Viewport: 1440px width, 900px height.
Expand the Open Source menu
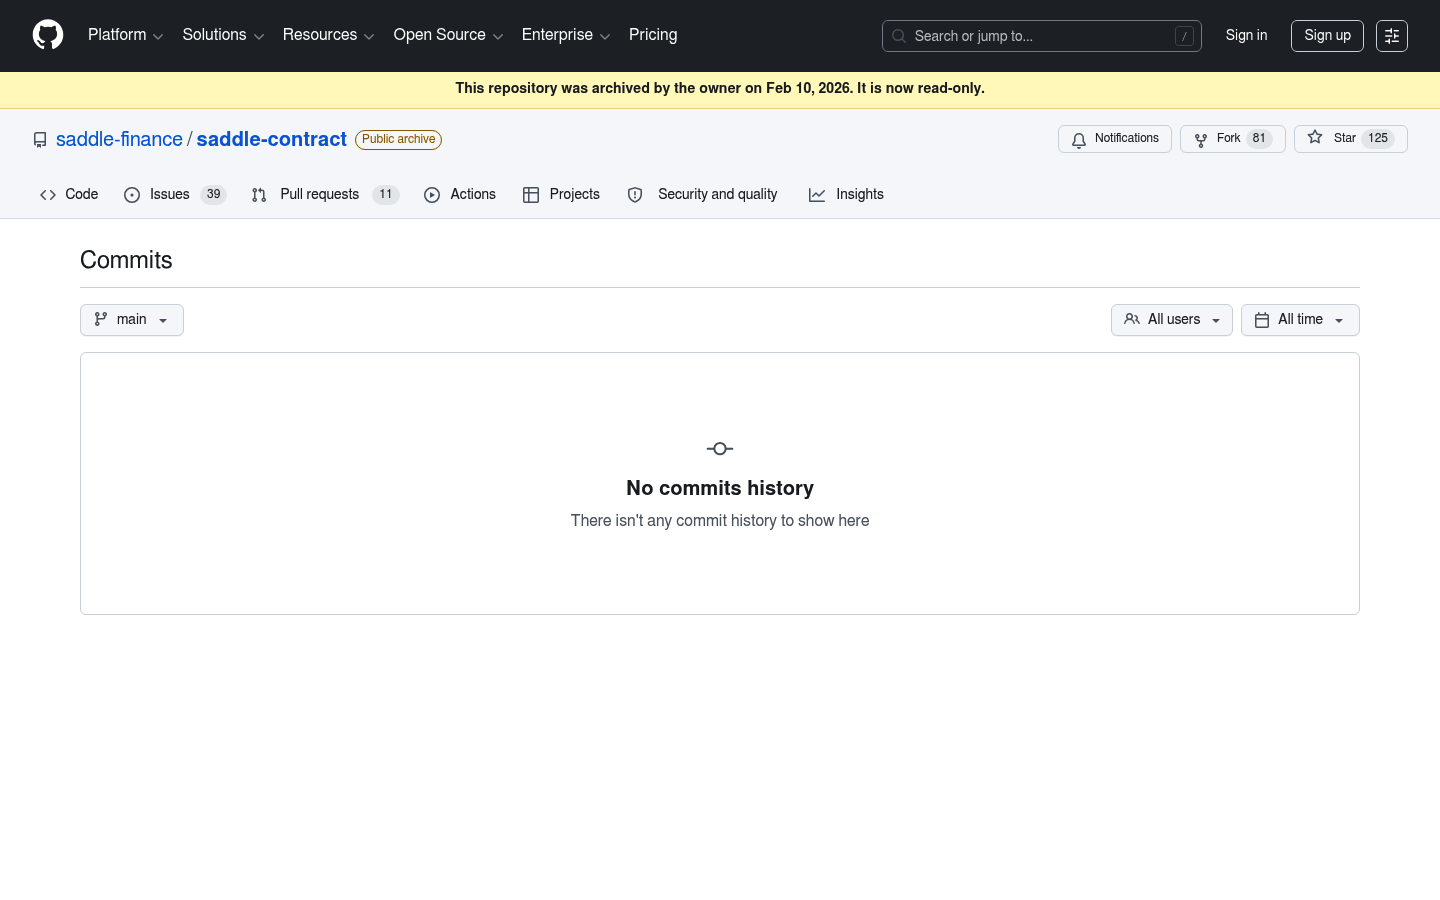click(448, 35)
